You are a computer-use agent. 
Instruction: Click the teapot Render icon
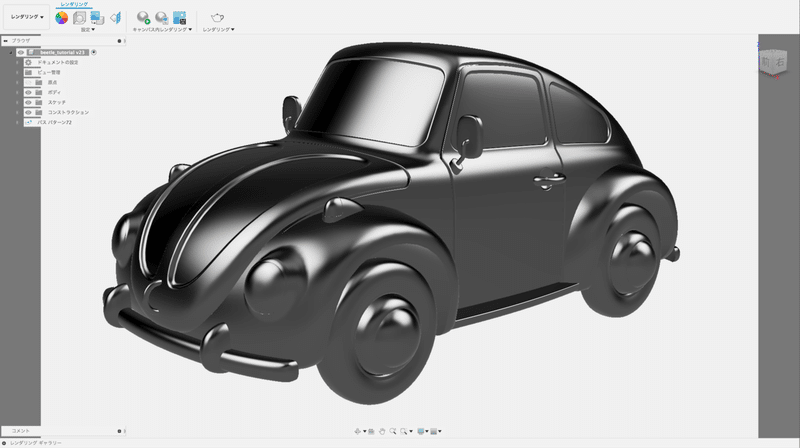click(x=217, y=18)
